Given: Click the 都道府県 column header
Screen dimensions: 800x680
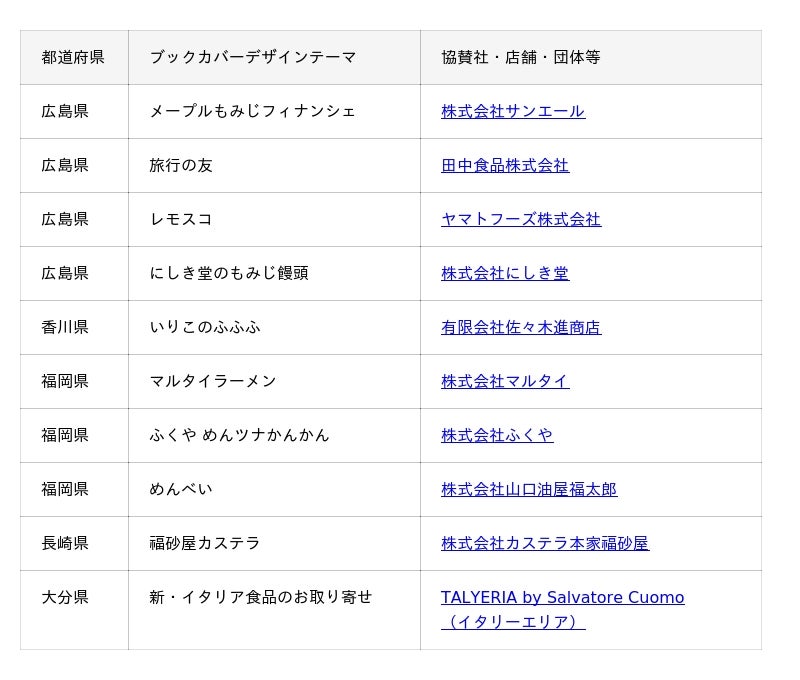Looking at the screenshot, I should tap(74, 58).
